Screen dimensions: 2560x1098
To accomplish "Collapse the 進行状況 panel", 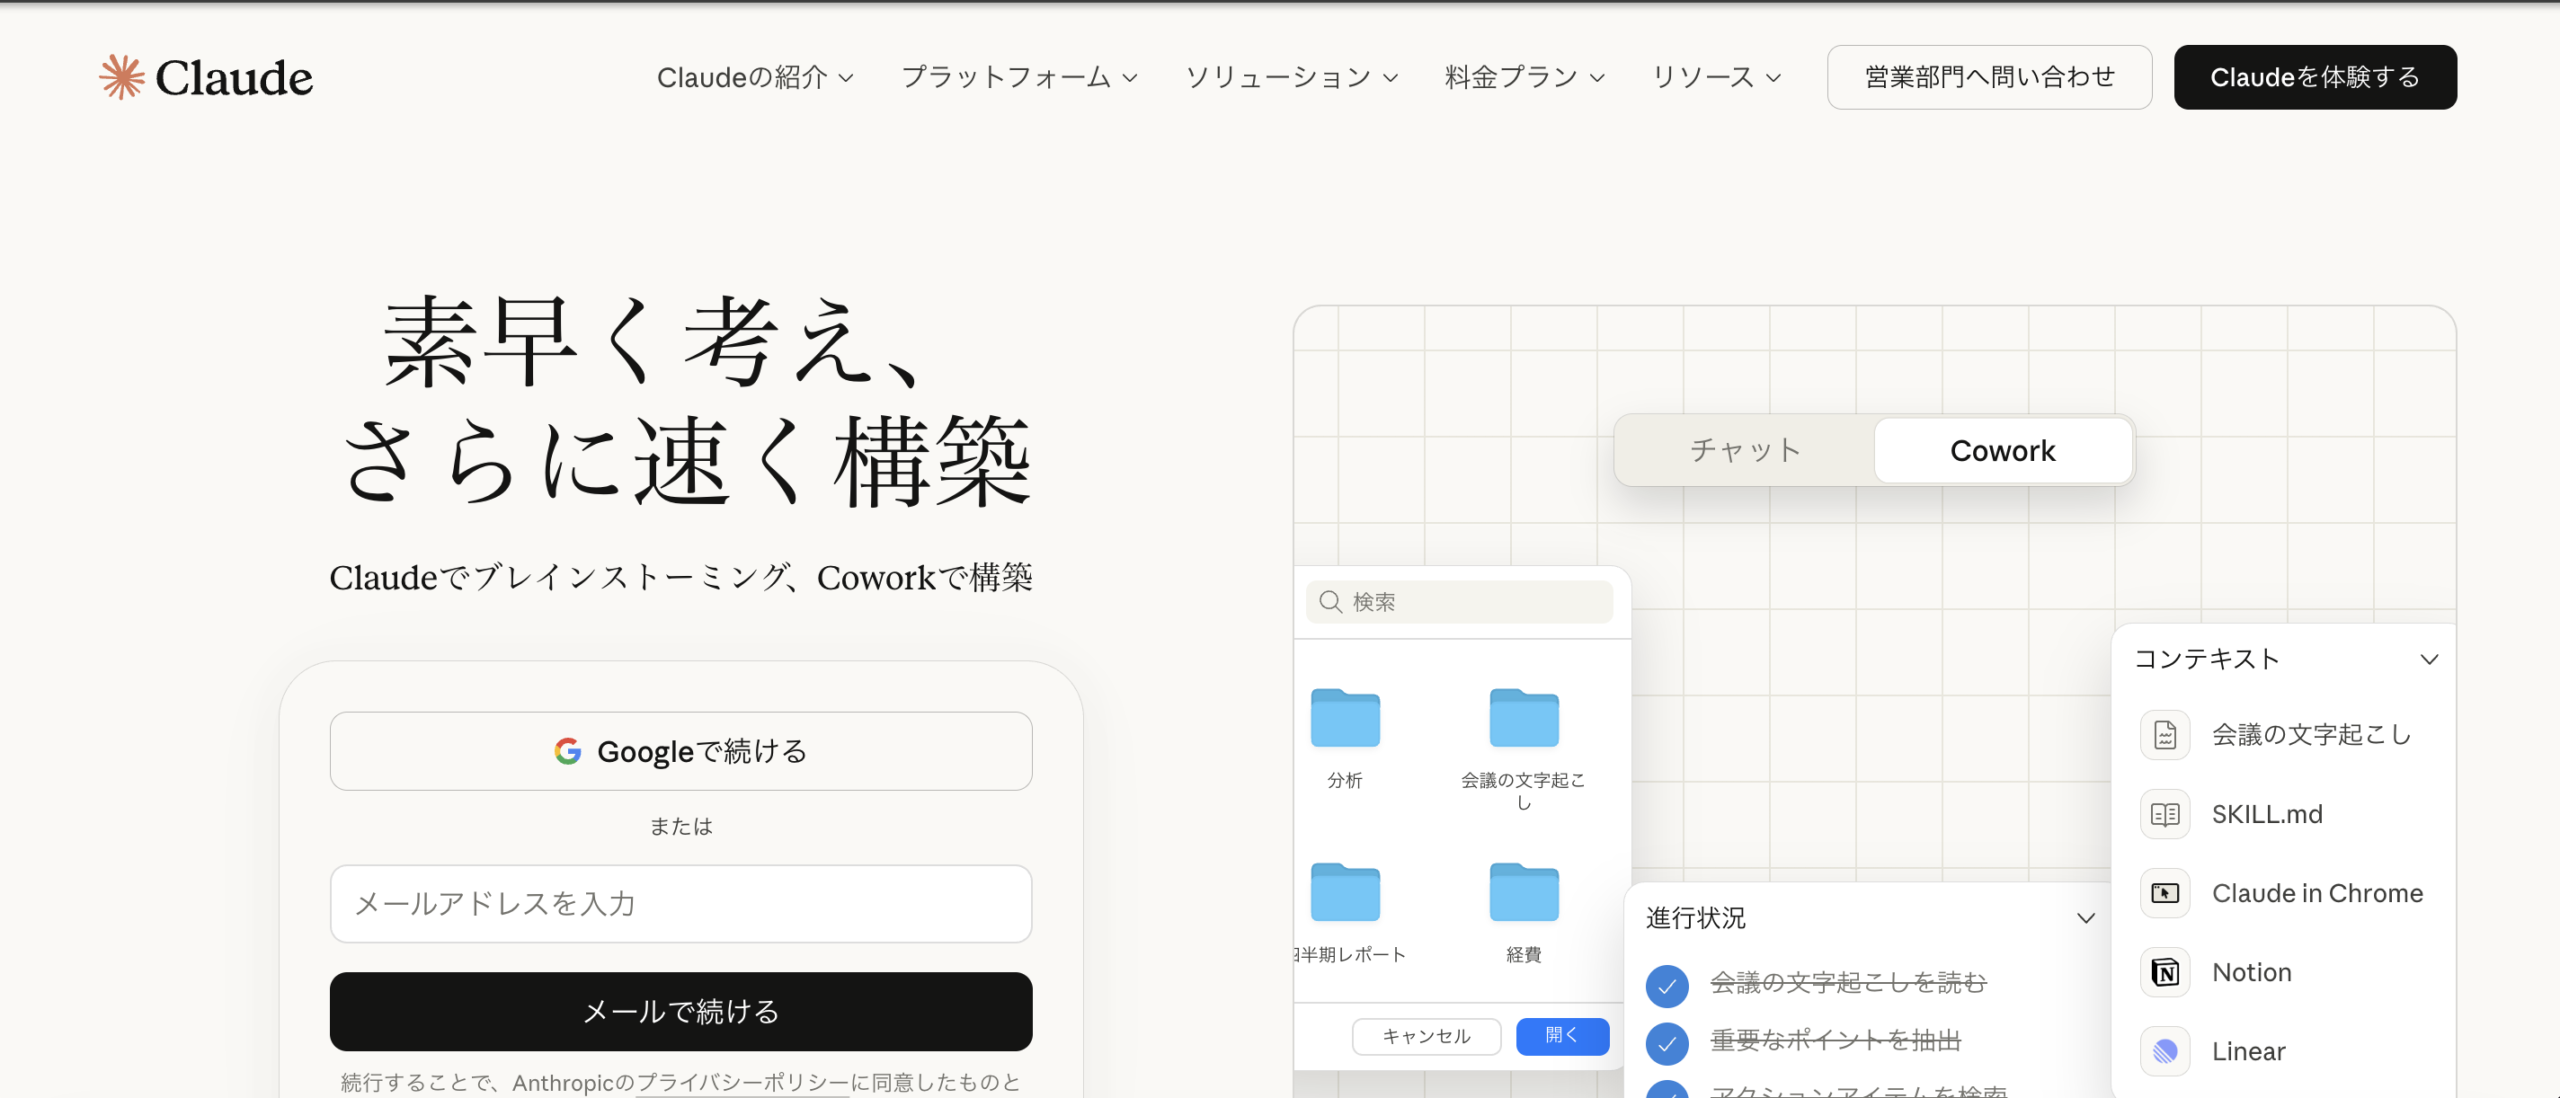I will [2086, 917].
